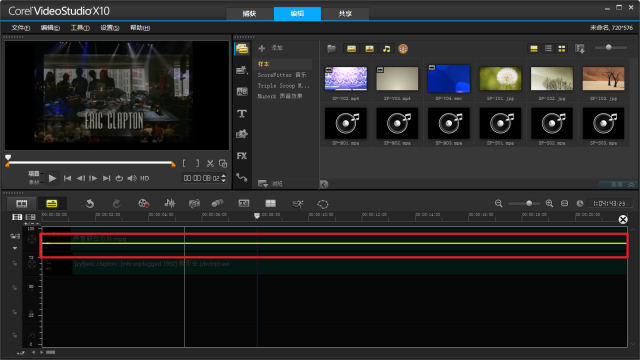Image resolution: width=640 pixels, height=360 pixels.
Task: Adjust the thumbnail size slider
Action: (x=609, y=47)
